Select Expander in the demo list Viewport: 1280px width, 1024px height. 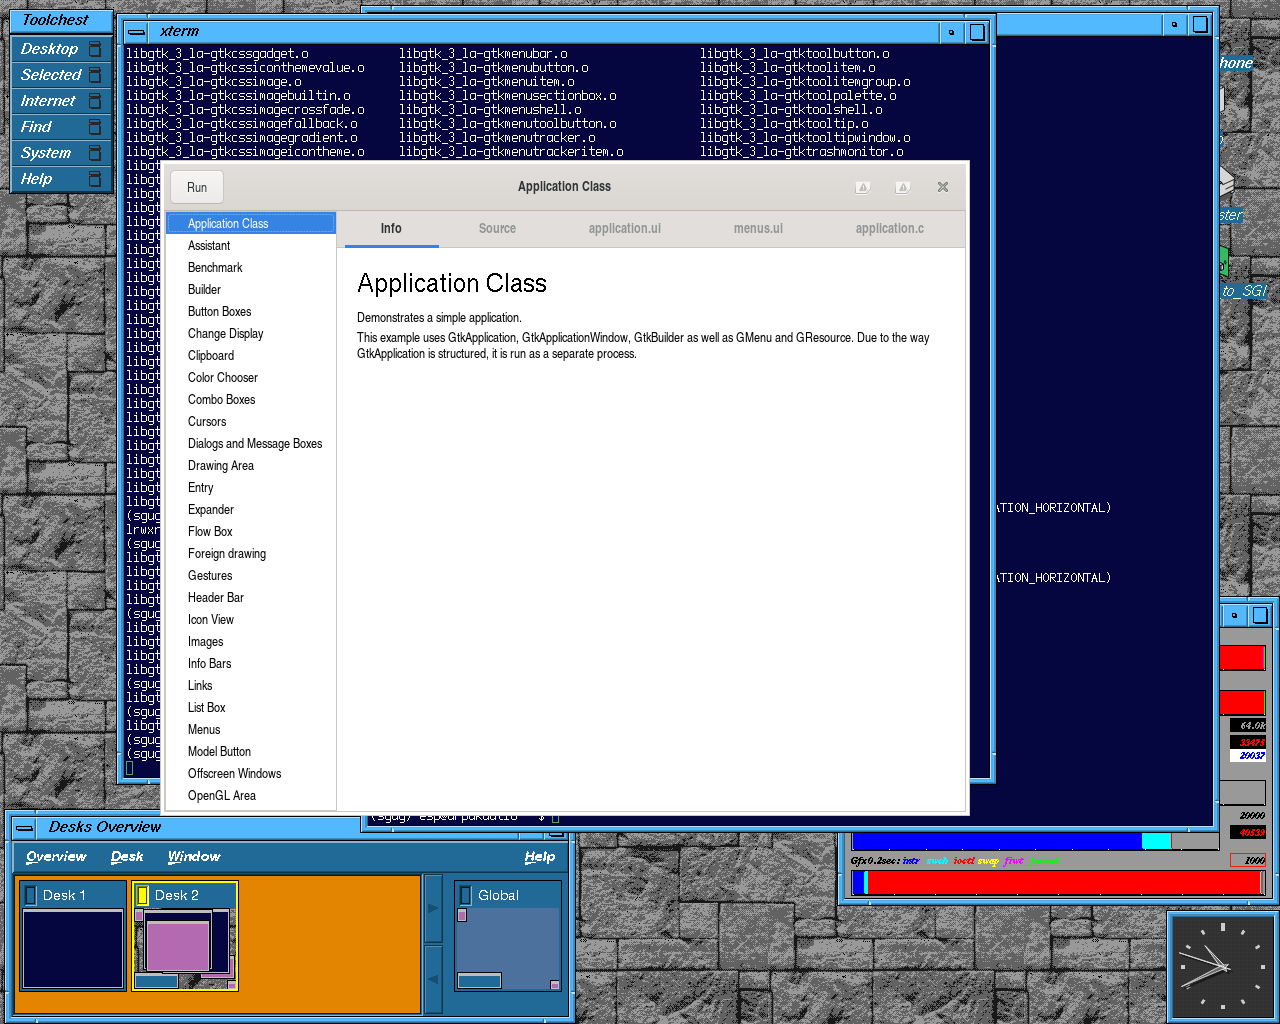click(x=251, y=510)
